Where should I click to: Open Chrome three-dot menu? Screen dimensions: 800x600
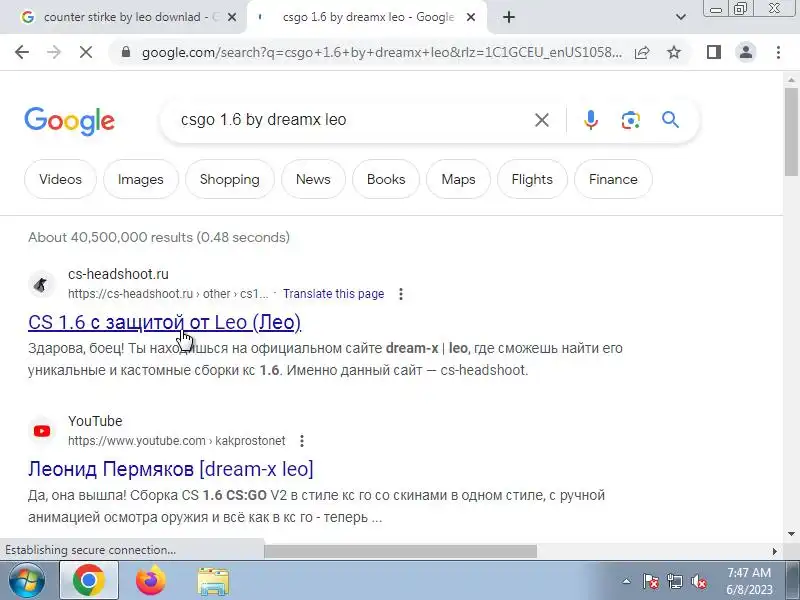pos(778,52)
